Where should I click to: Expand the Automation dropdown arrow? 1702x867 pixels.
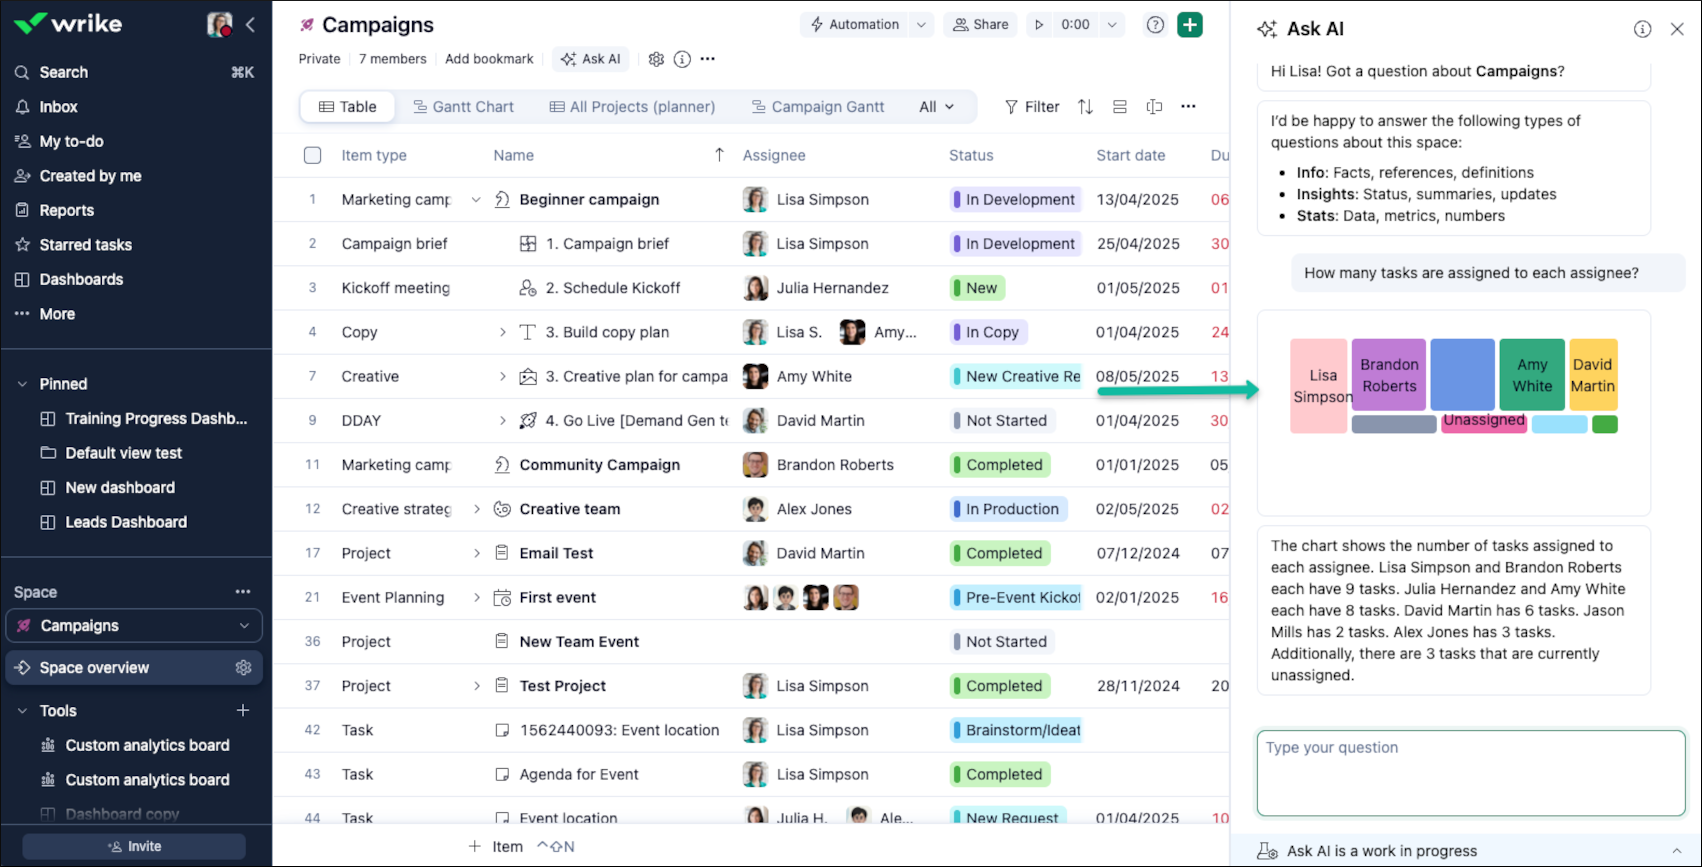click(921, 25)
